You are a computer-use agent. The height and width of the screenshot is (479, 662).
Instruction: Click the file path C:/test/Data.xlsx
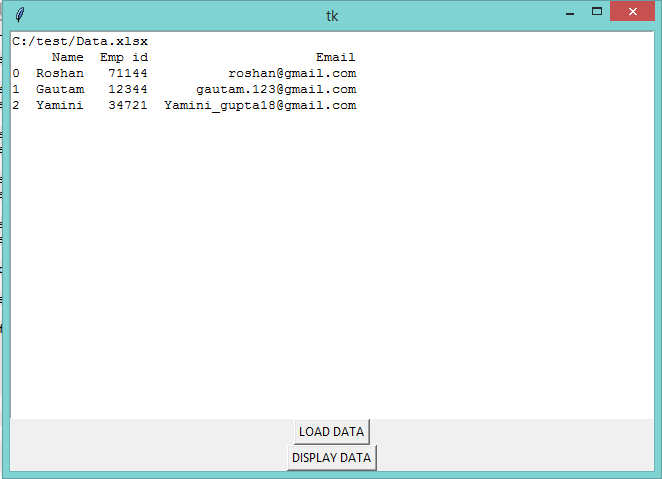point(80,41)
